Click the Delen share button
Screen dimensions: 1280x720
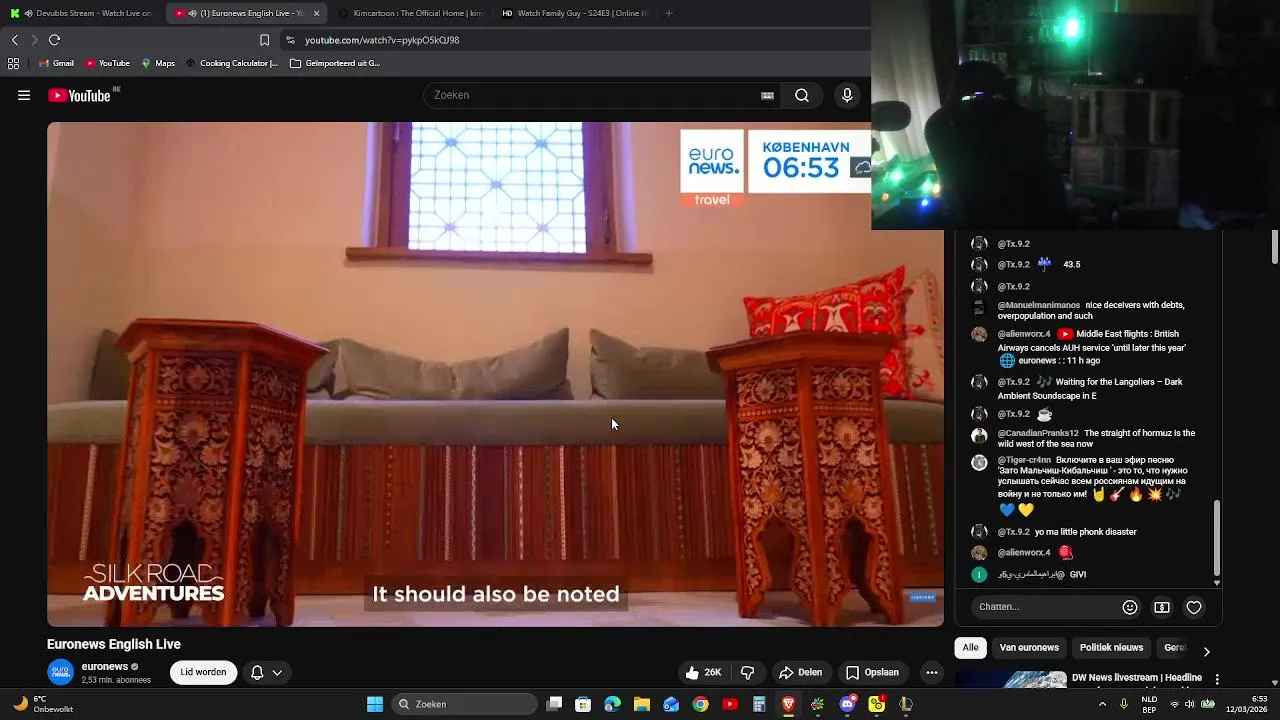pyautogui.click(x=800, y=672)
